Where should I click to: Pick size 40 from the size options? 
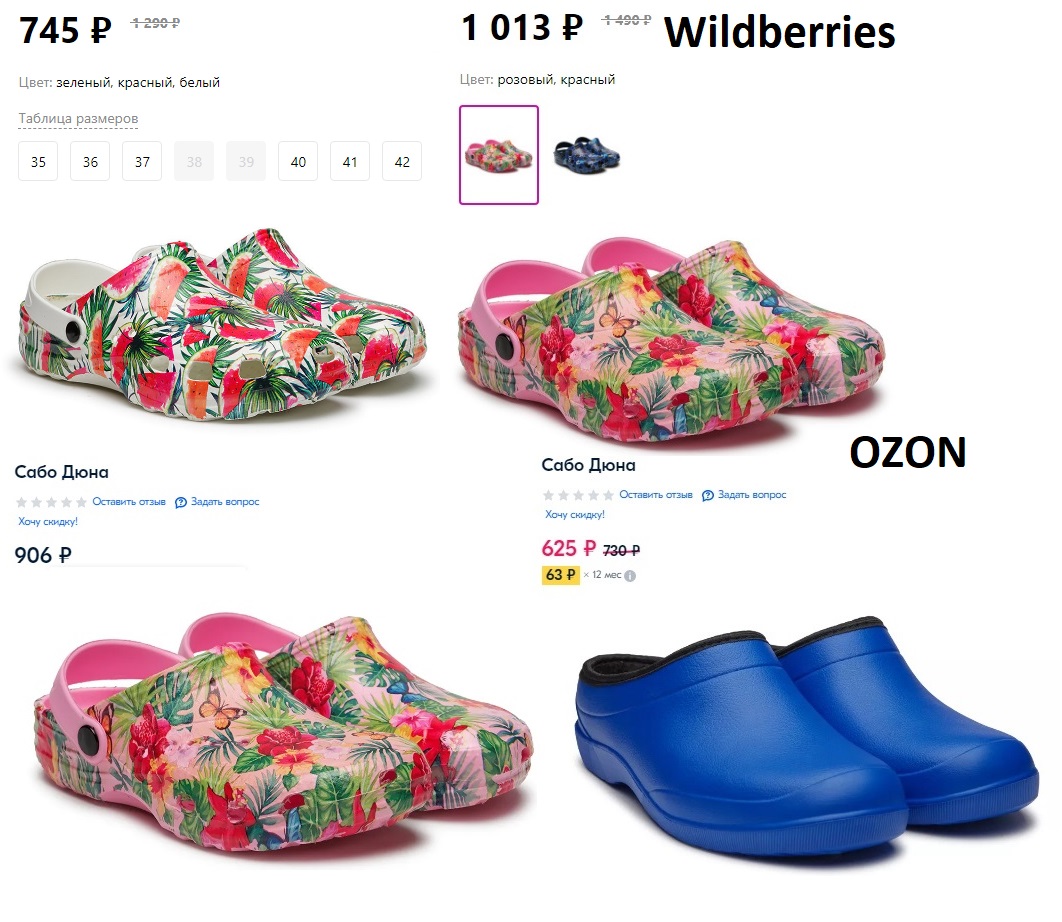click(x=298, y=161)
